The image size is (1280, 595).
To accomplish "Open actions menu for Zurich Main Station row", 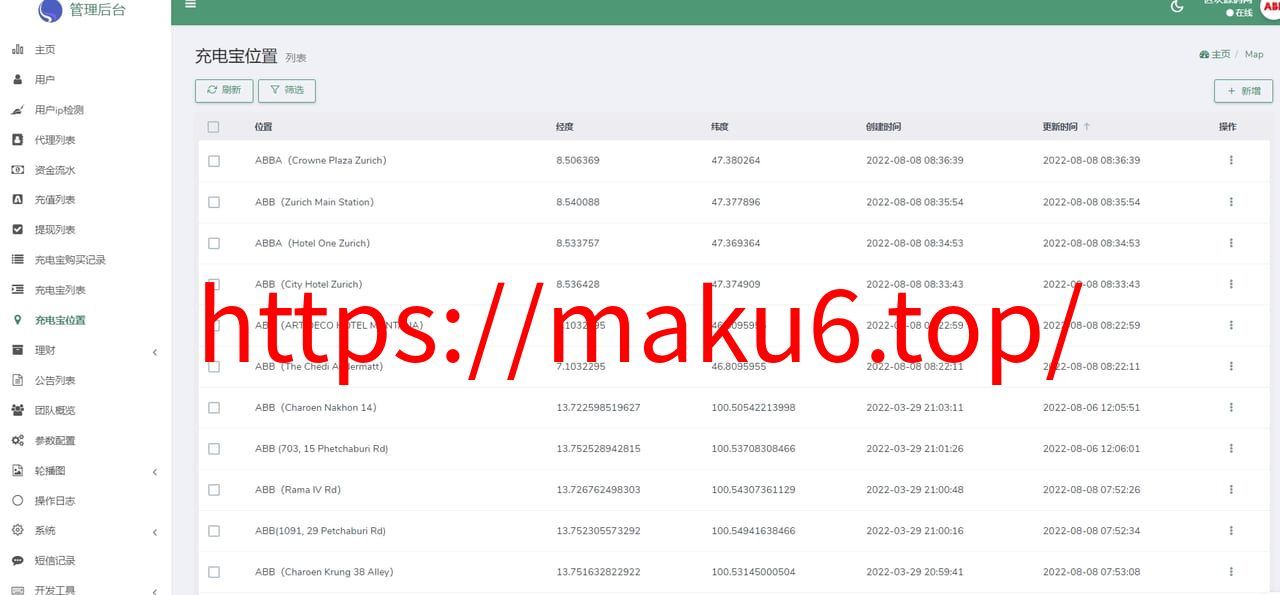I will point(1231,202).
